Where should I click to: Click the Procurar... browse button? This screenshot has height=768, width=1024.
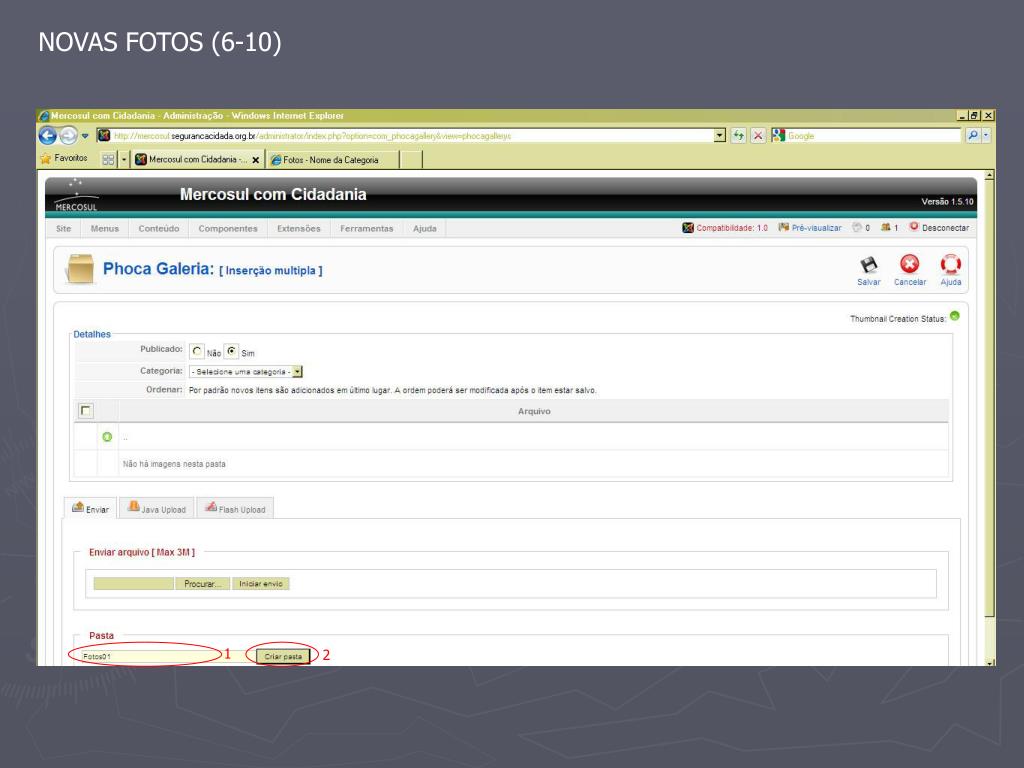click(x=202, y=584)
